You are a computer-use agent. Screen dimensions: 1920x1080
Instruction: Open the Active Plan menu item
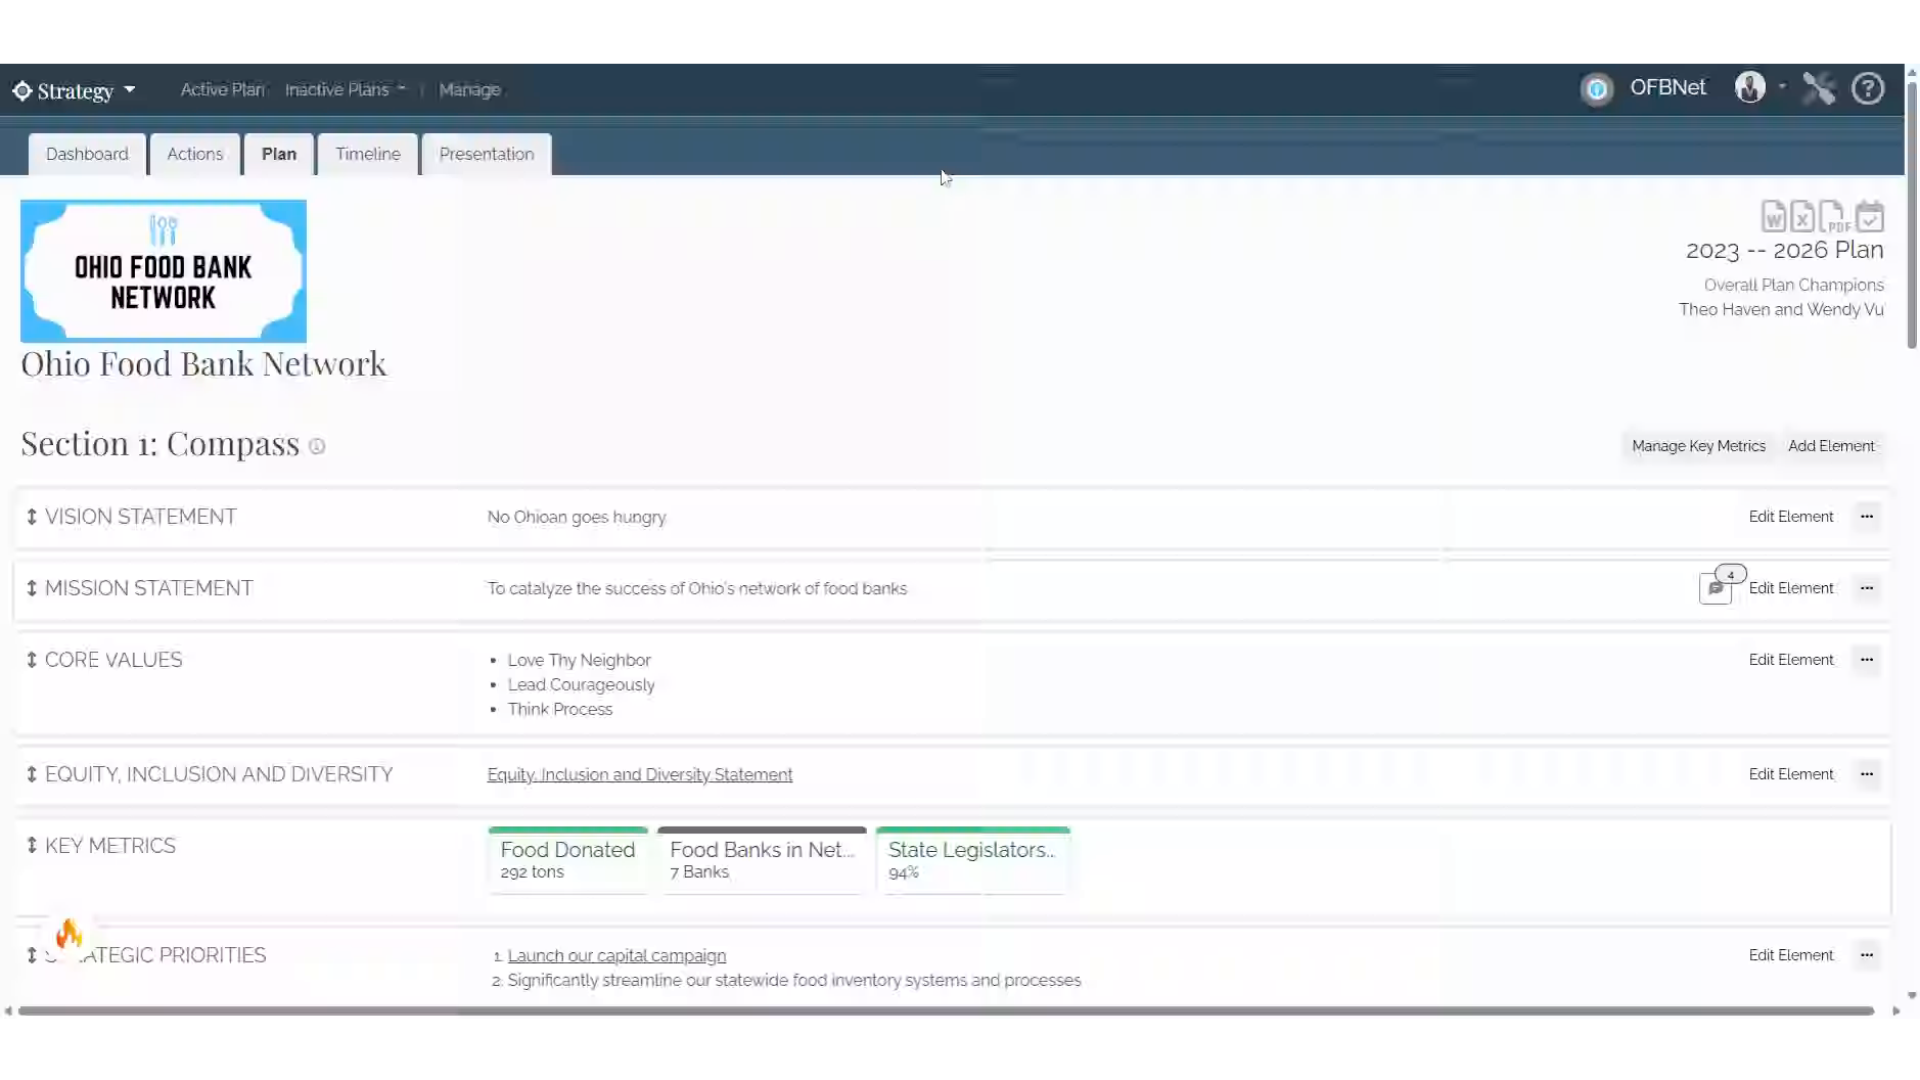pyautogui.click(x=222, y=89)
